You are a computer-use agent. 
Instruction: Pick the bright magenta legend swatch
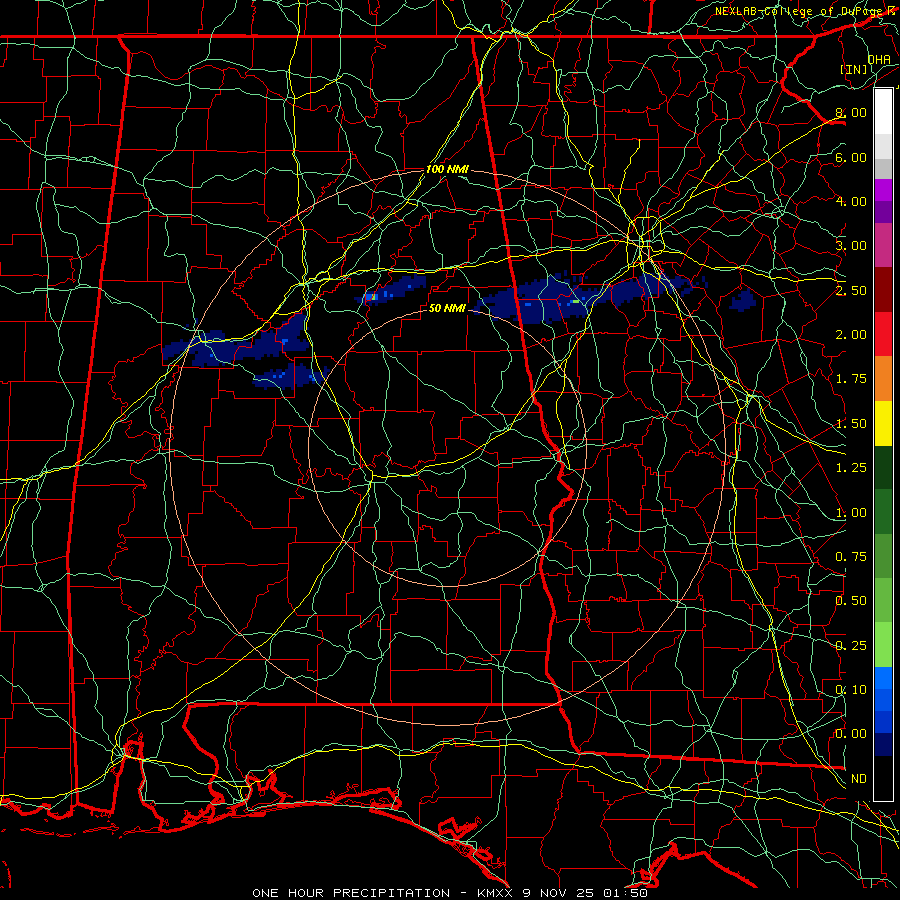pos(883,190)
